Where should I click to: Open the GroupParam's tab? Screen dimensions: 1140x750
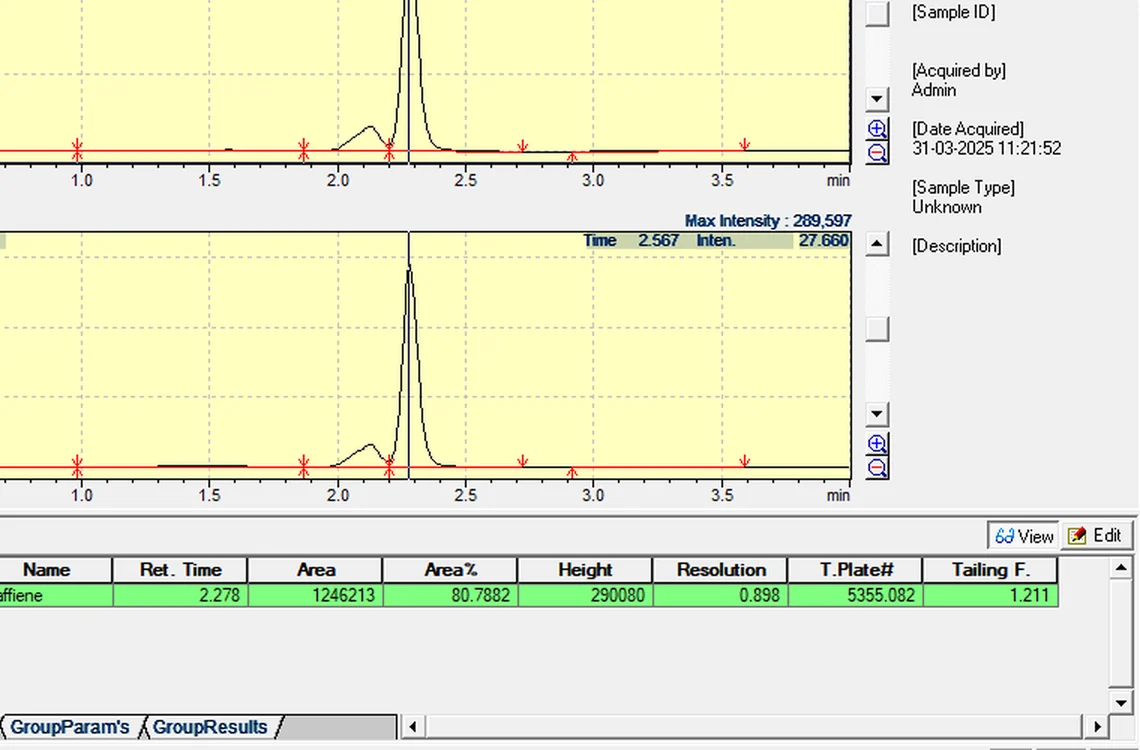(x=69, y=727)
